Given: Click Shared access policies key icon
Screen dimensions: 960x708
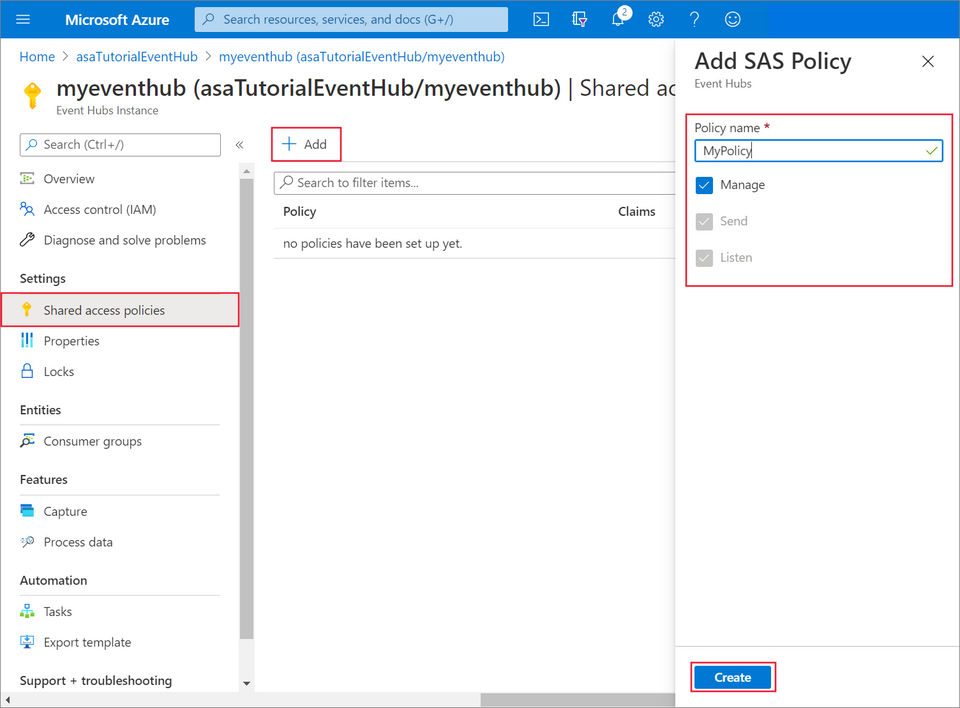Looking at the screenshot, I should point(27,310).
